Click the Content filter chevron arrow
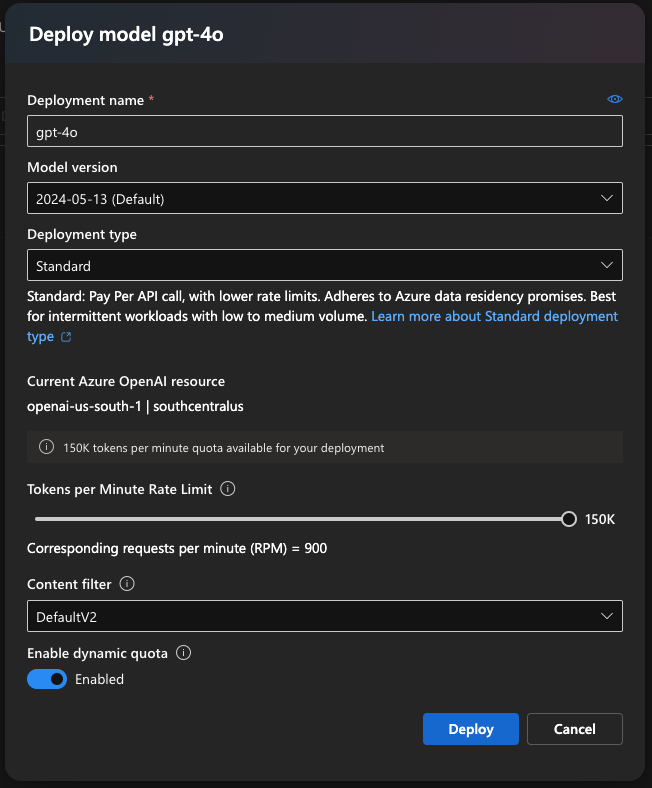652x788 pixels. [606, 616]
